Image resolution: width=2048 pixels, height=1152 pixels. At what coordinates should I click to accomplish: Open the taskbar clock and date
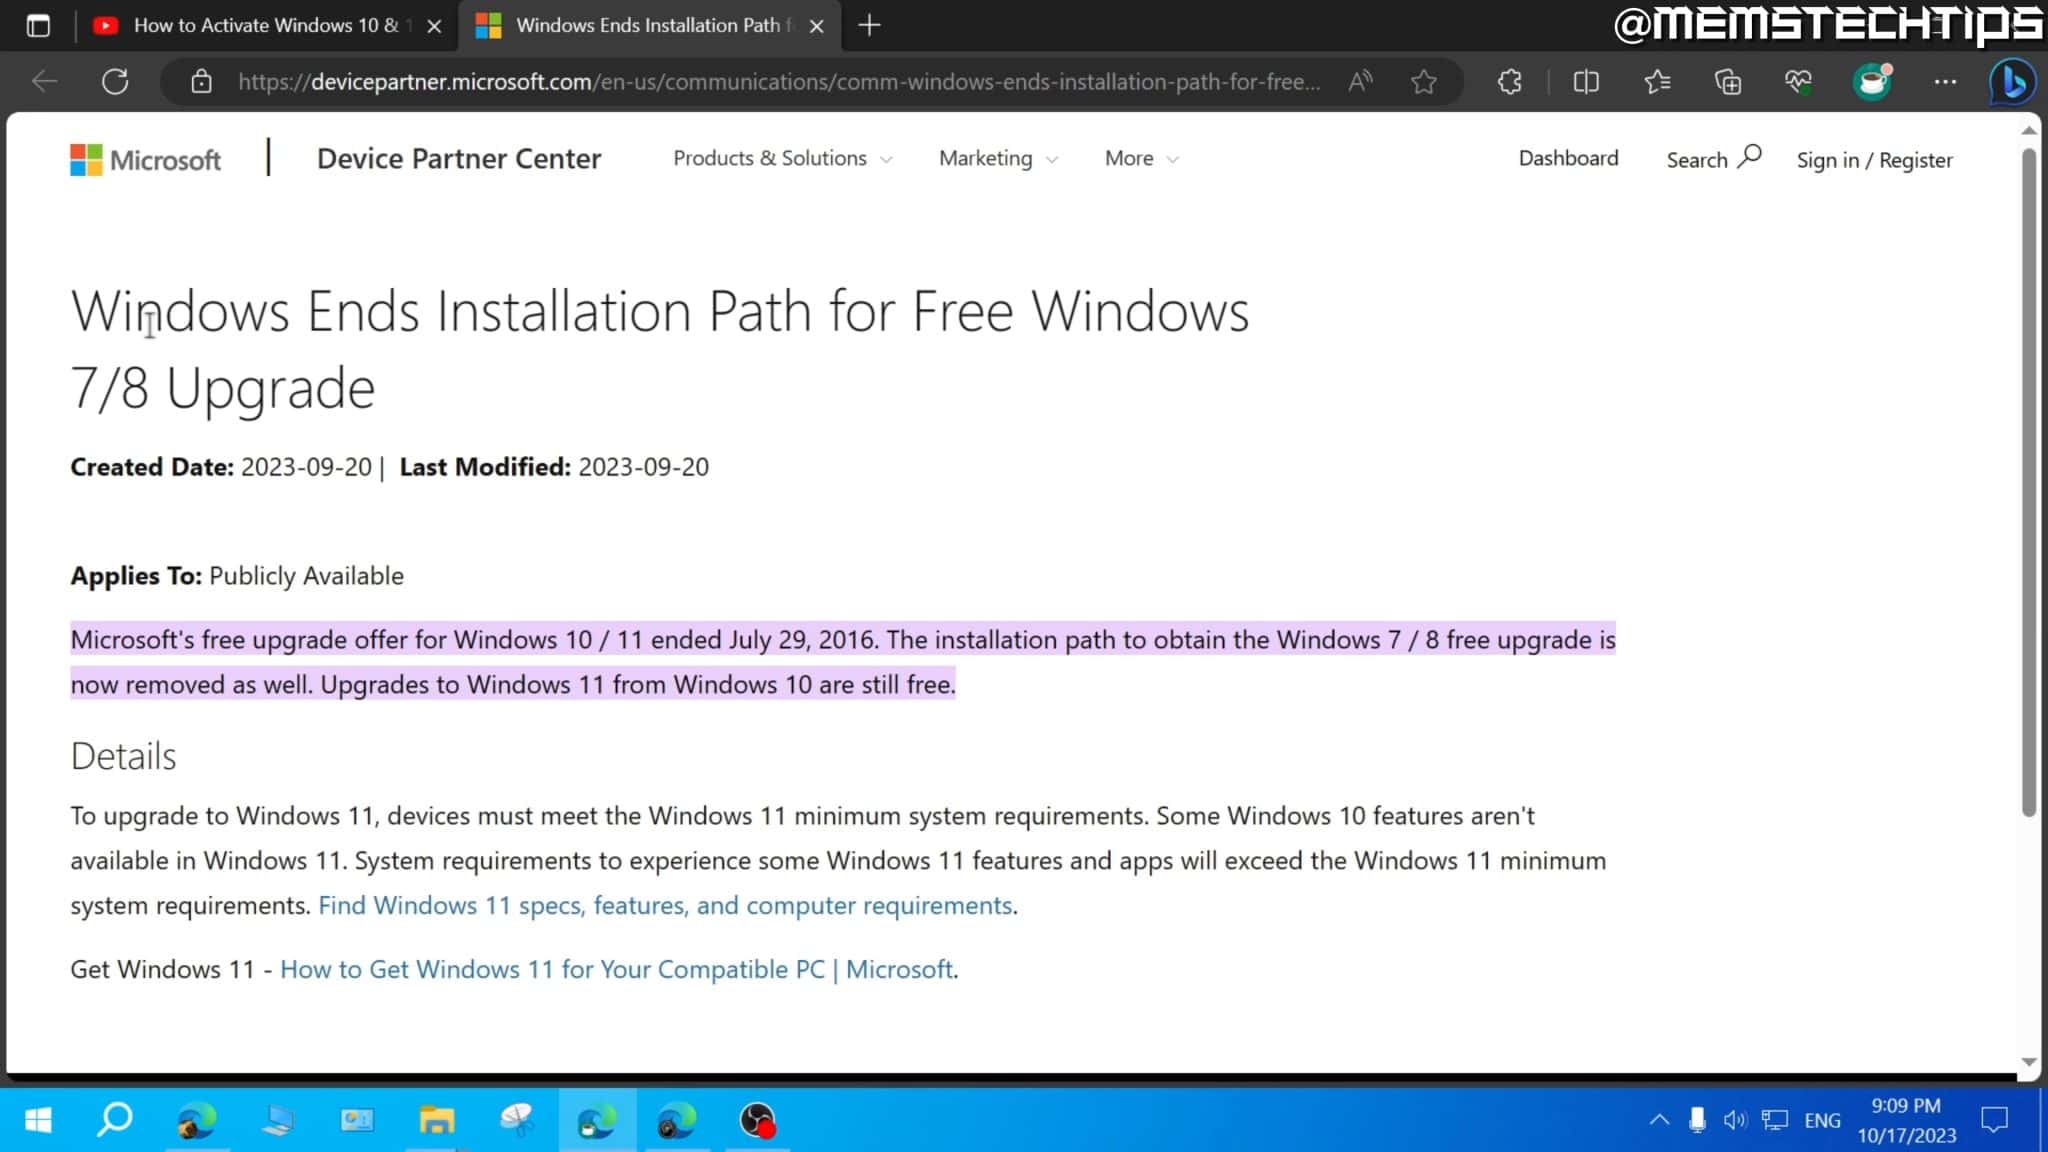(x=1907, y=1120)
